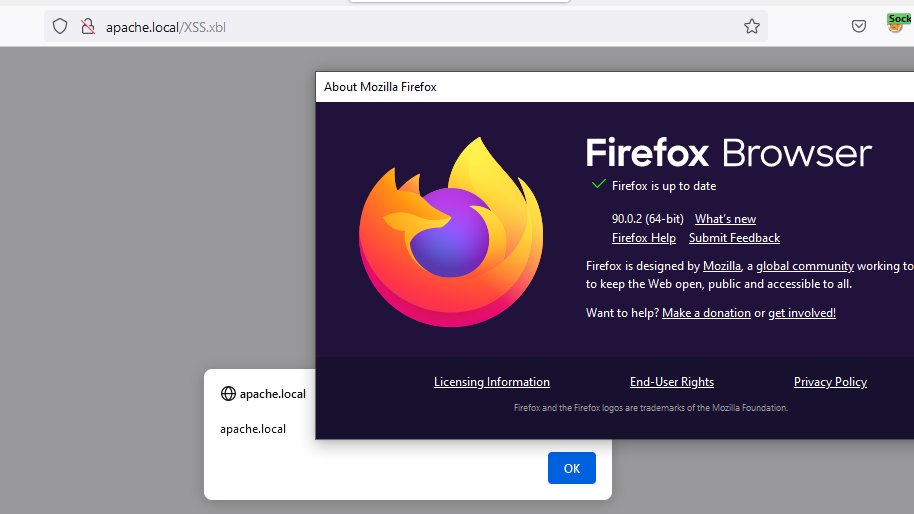This screenshot has width=914, height=514.
Task: Open the Privacy Policy link
Action: click(x=830, y=382)
